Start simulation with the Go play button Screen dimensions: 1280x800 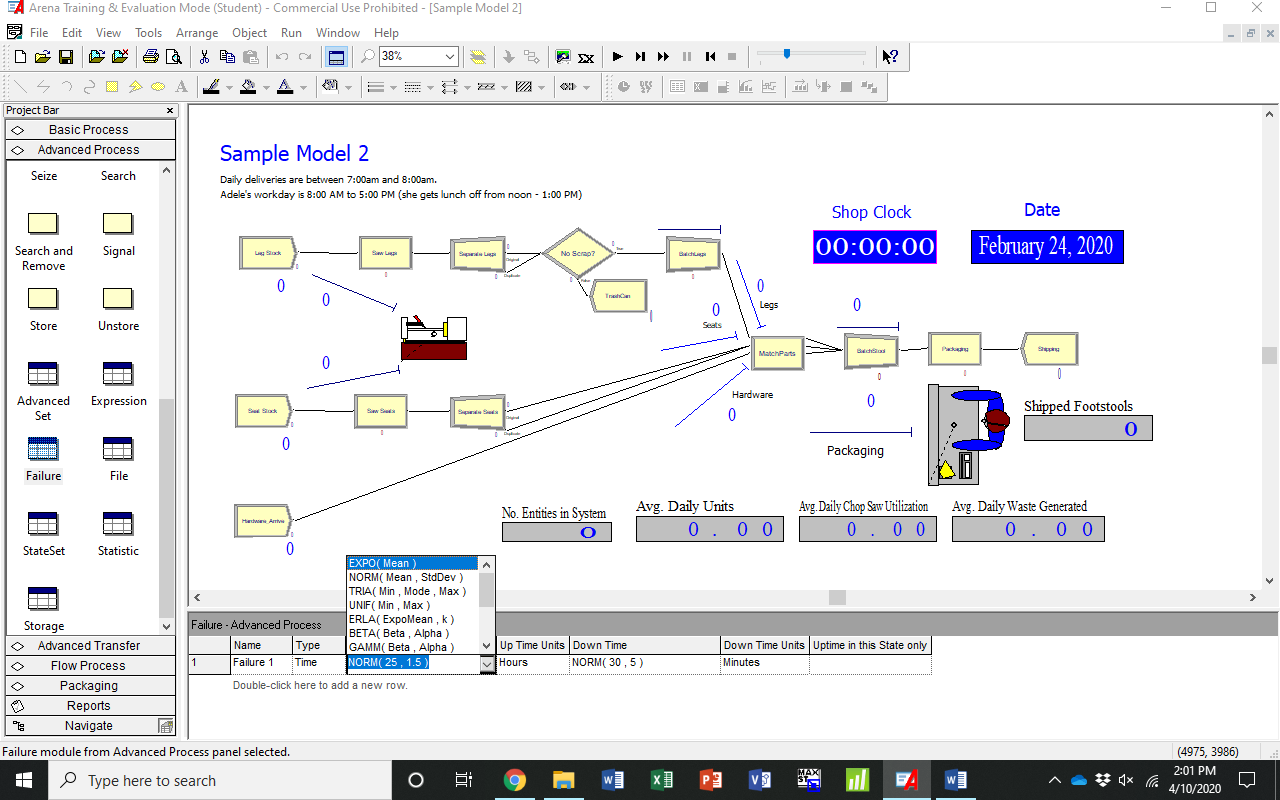[x=617, y=57]
